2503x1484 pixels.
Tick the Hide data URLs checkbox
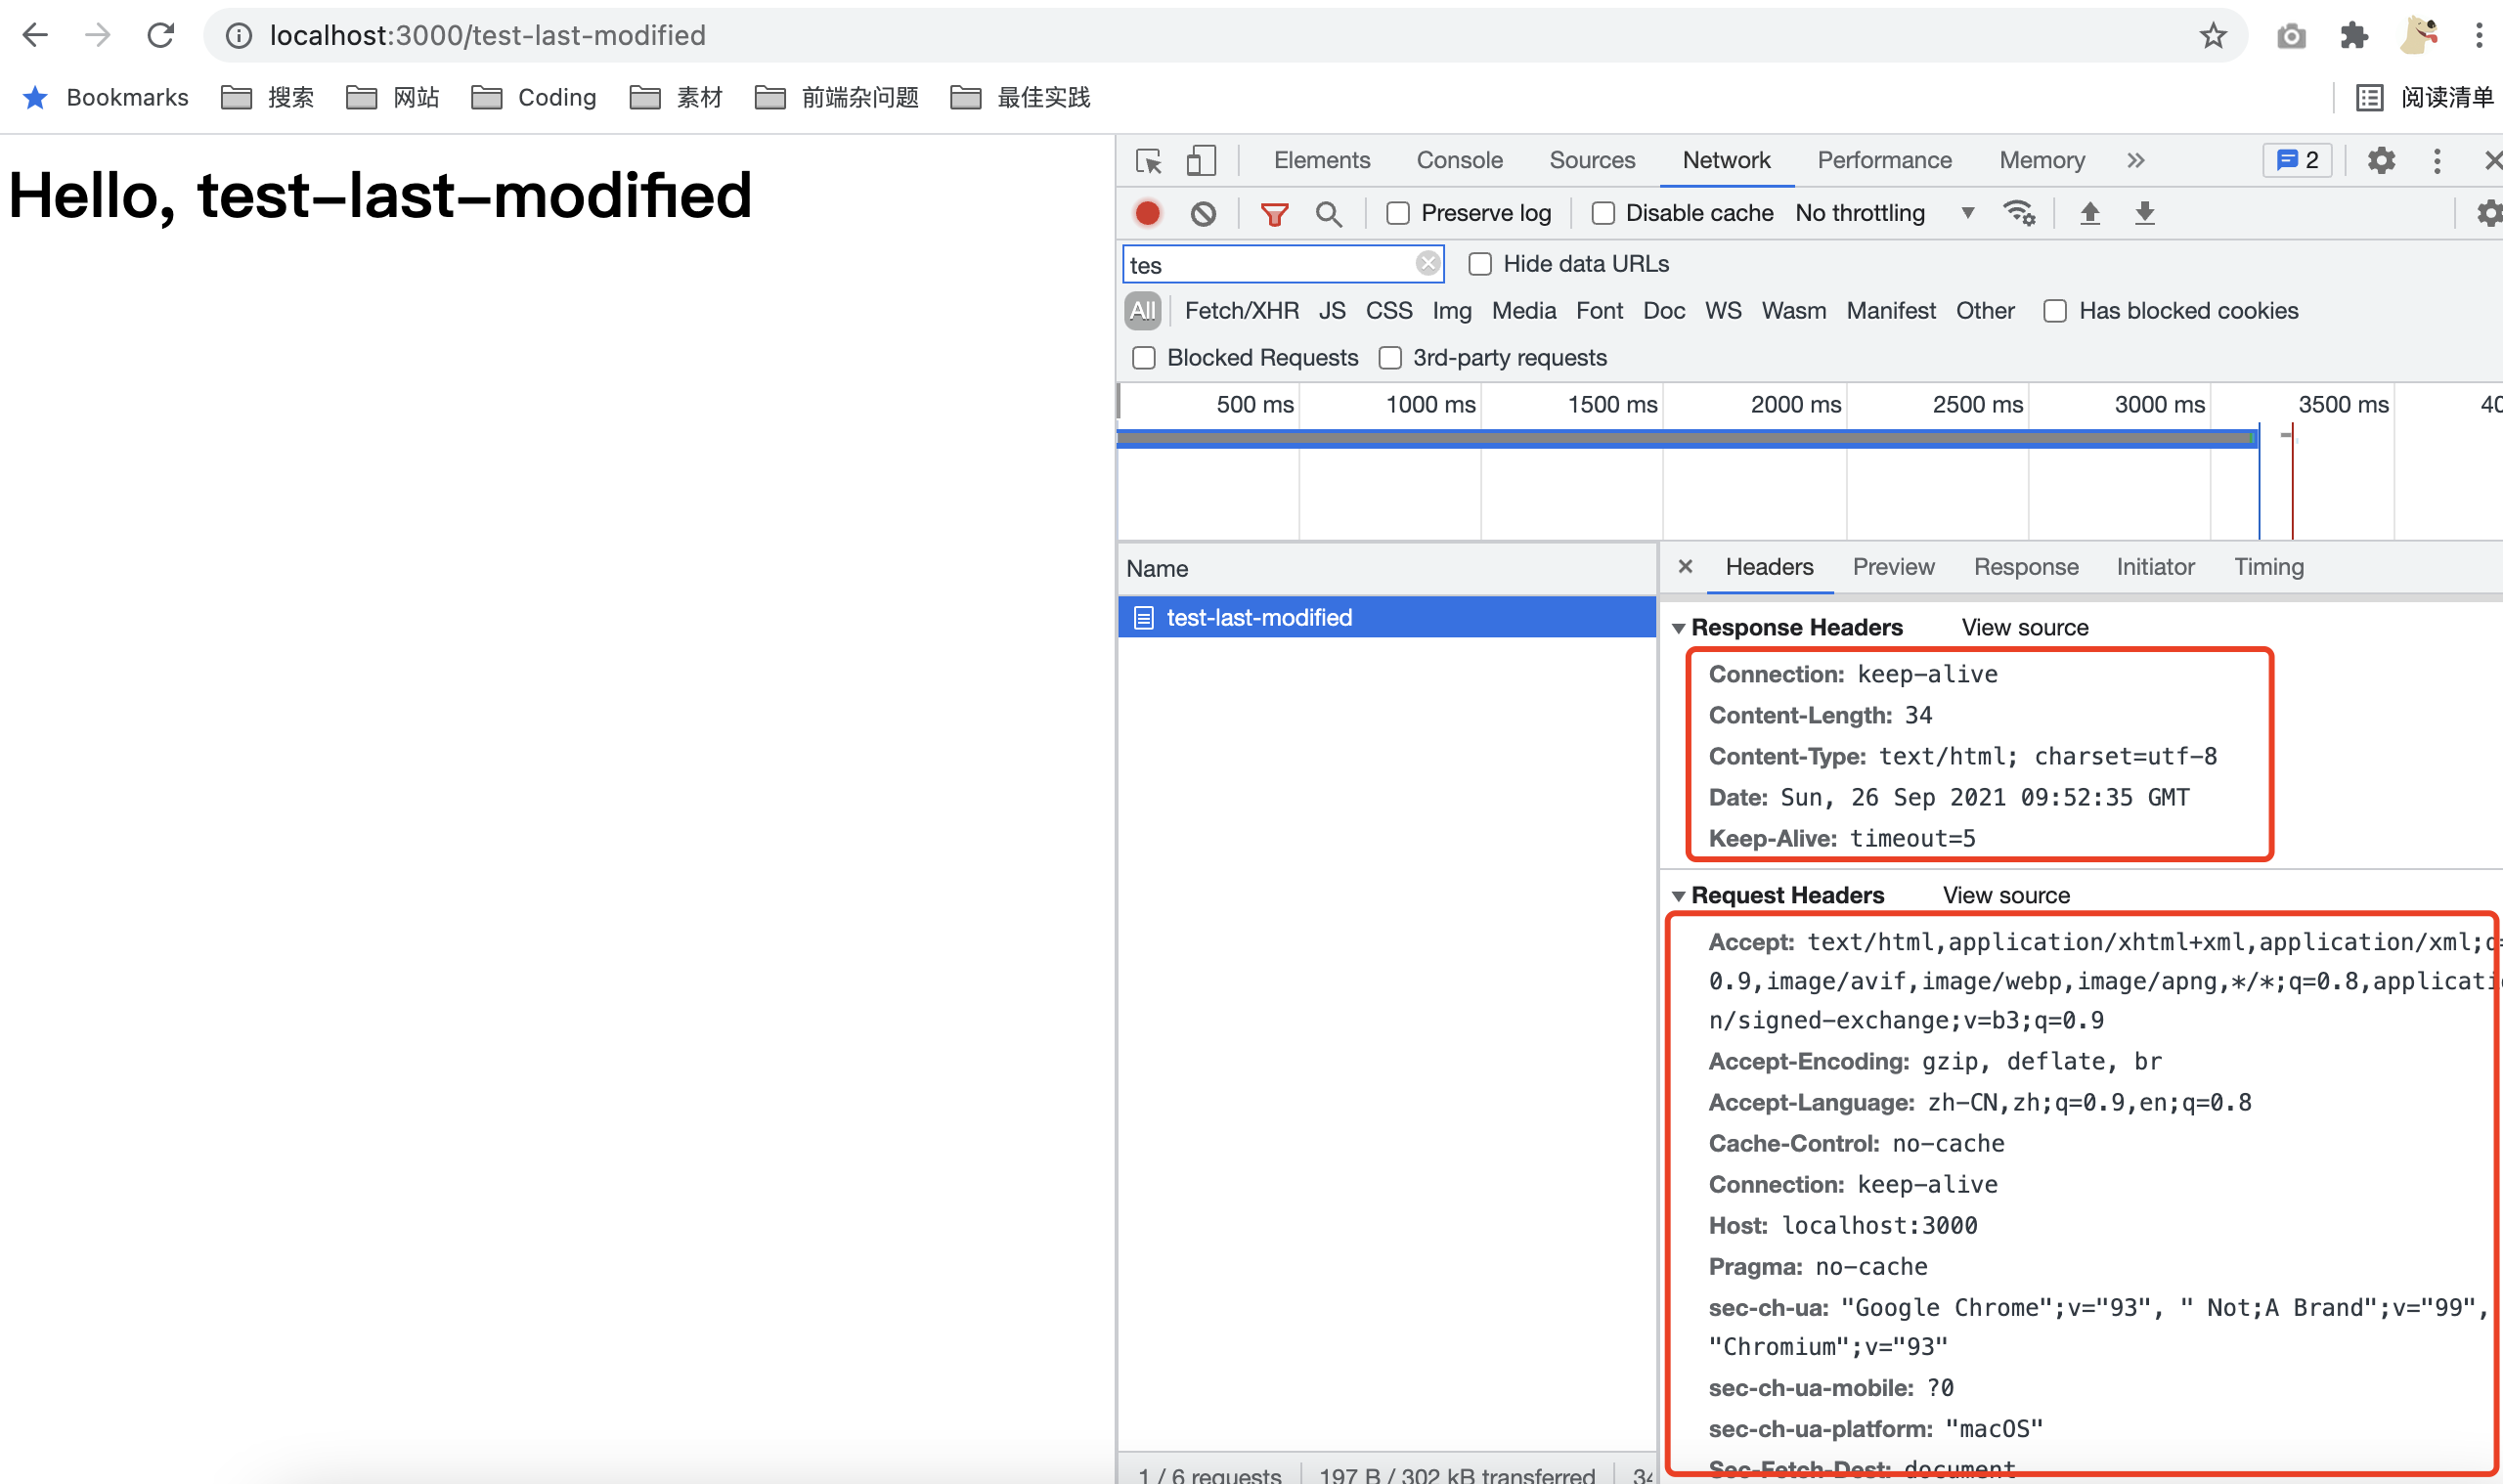[1480, 264]
